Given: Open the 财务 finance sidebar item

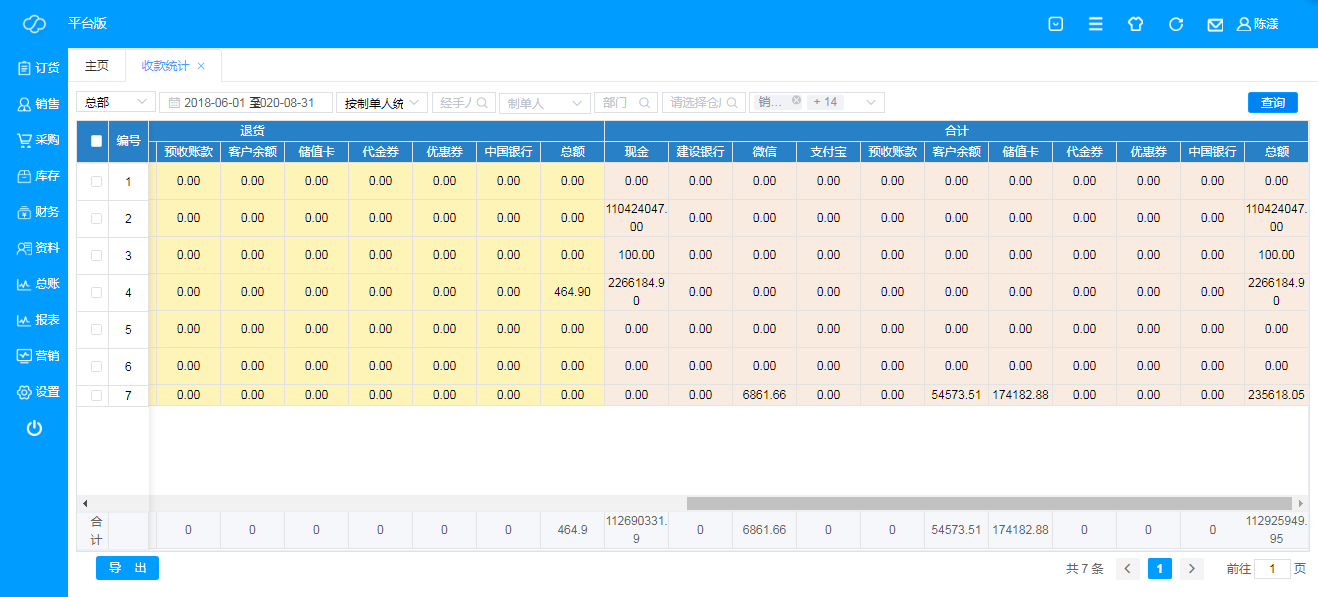Looking at the screenshot, I should click(x=38, y=212).
